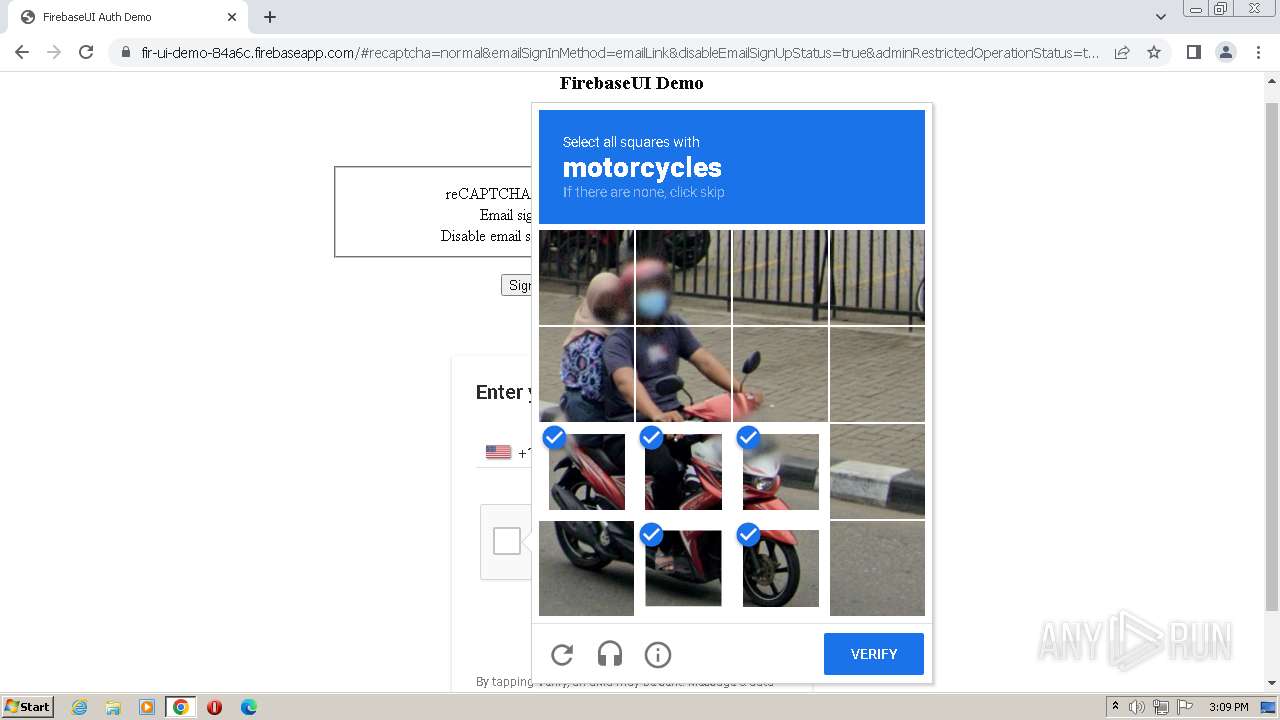Image resolution: width=1280 pixels, height=720 pixels.
Task: Select tile with blue face mask rider
Action: 683,277
